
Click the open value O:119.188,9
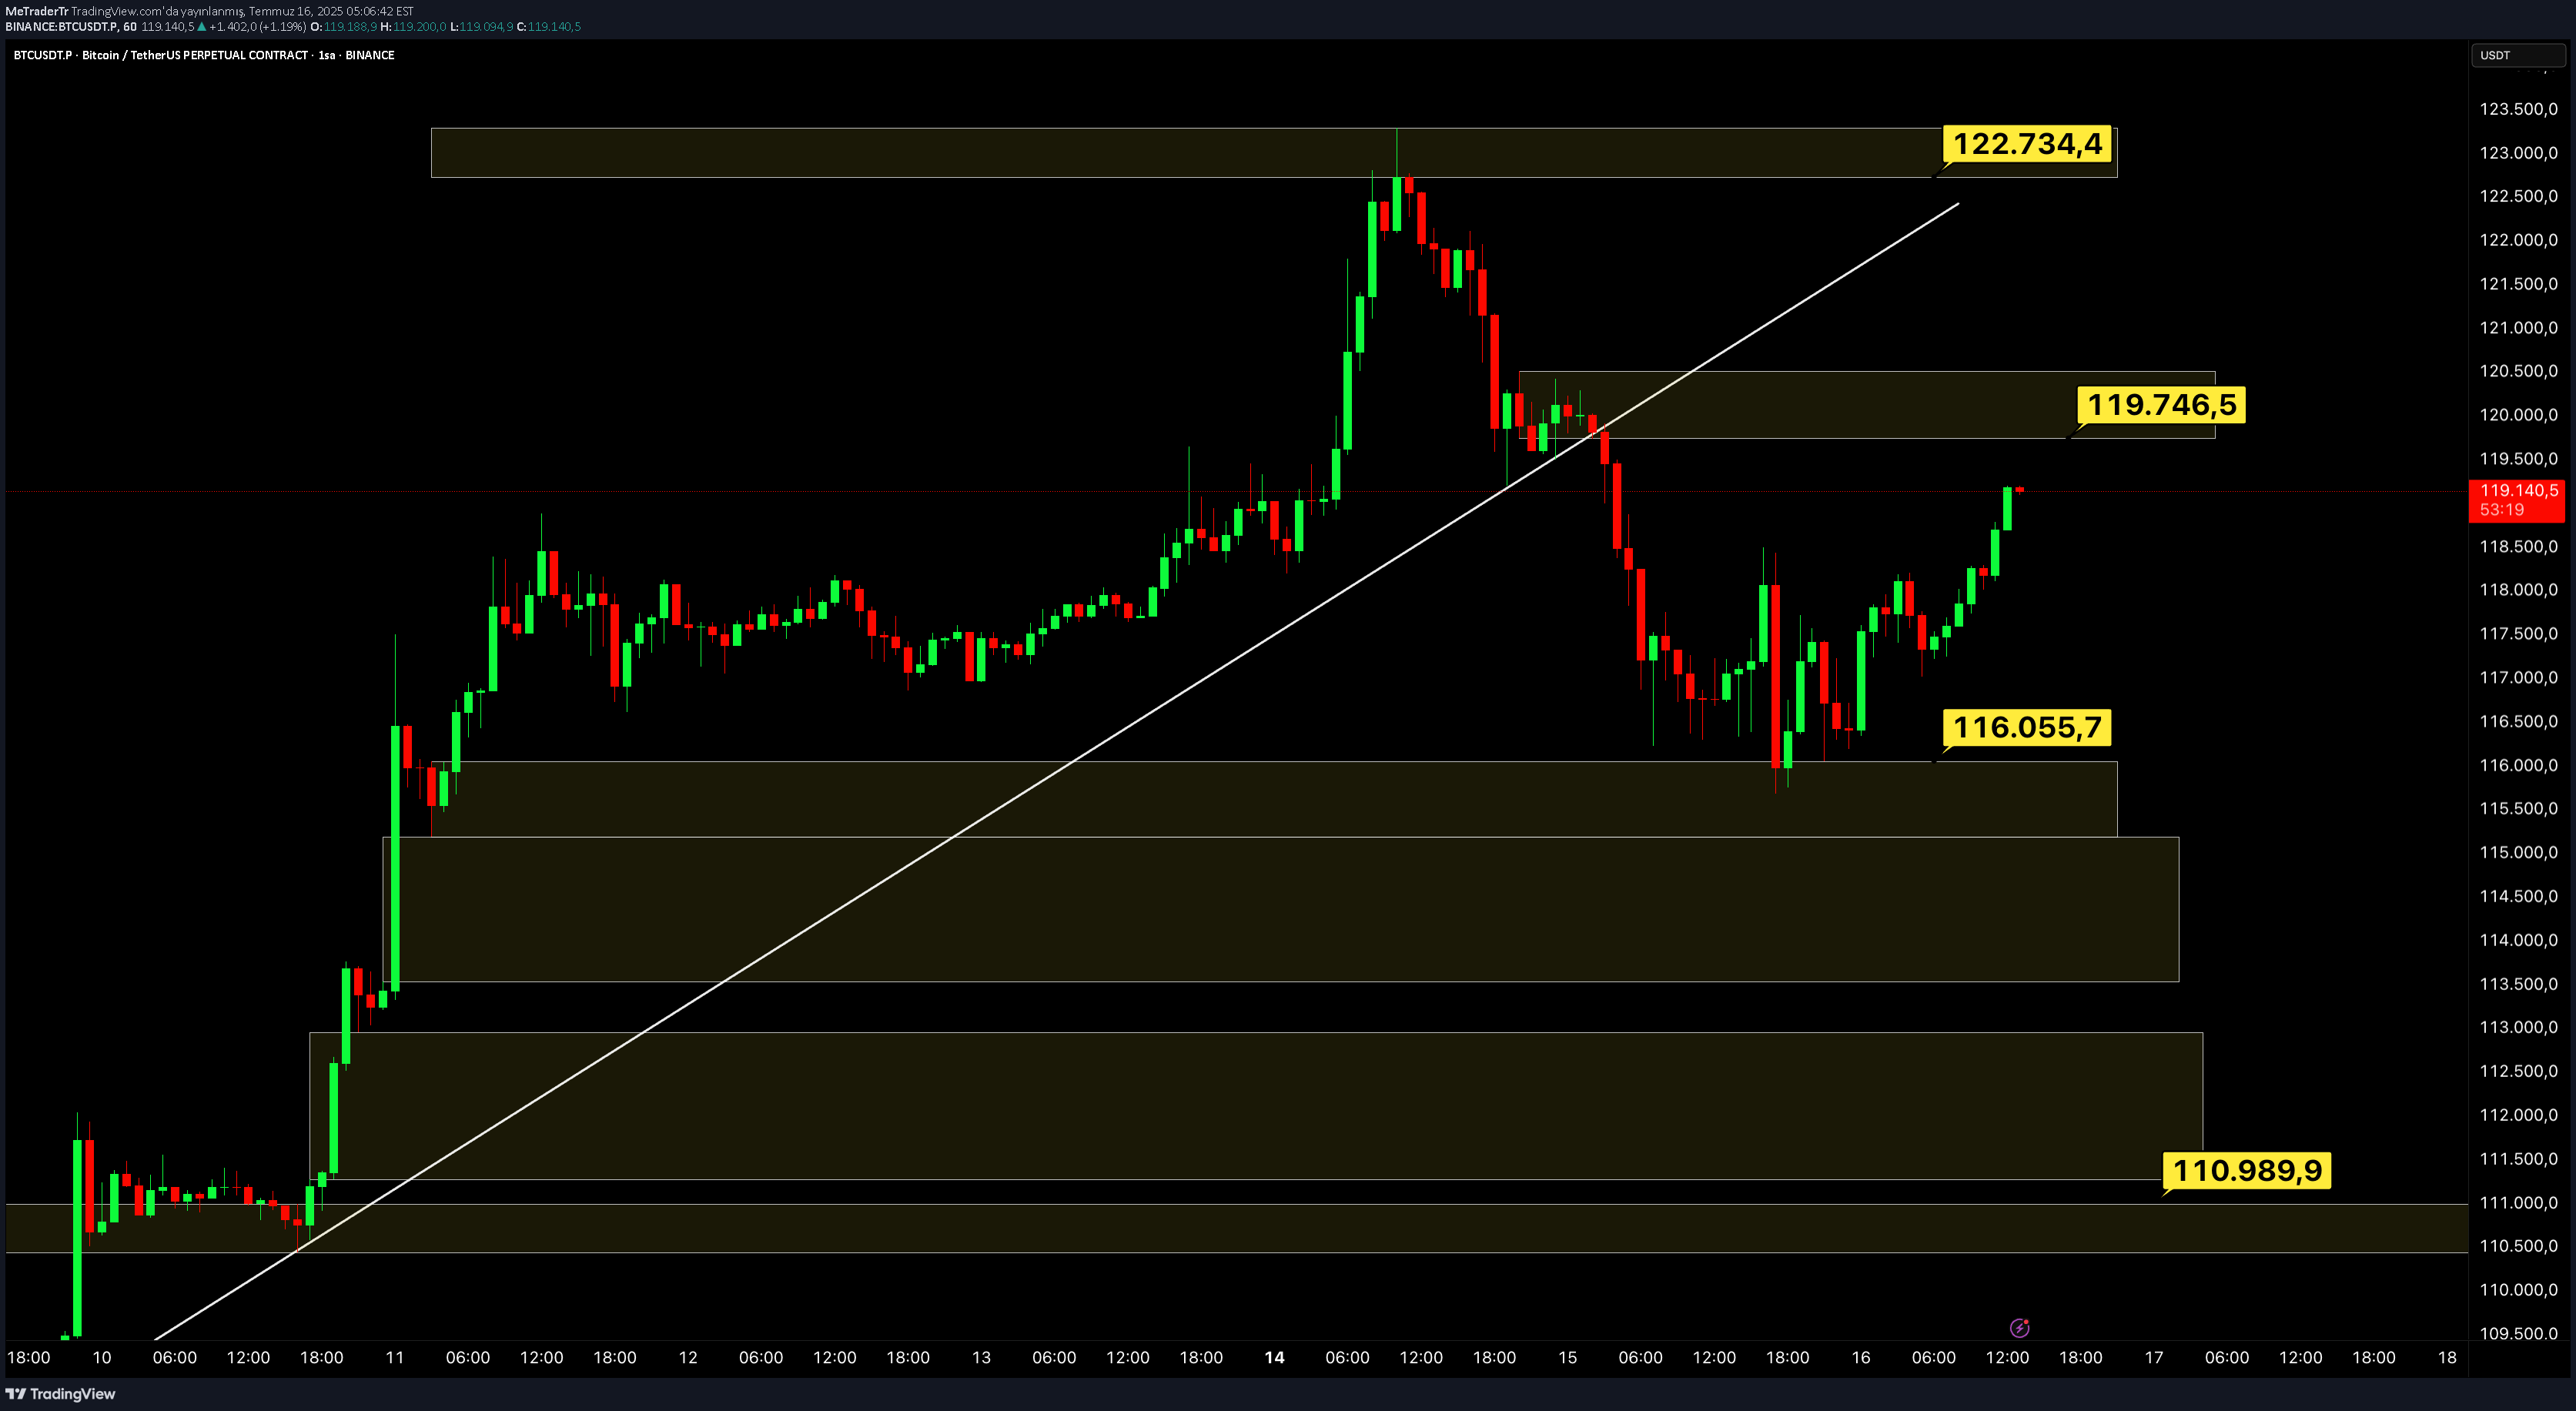(x=343, y=27)
